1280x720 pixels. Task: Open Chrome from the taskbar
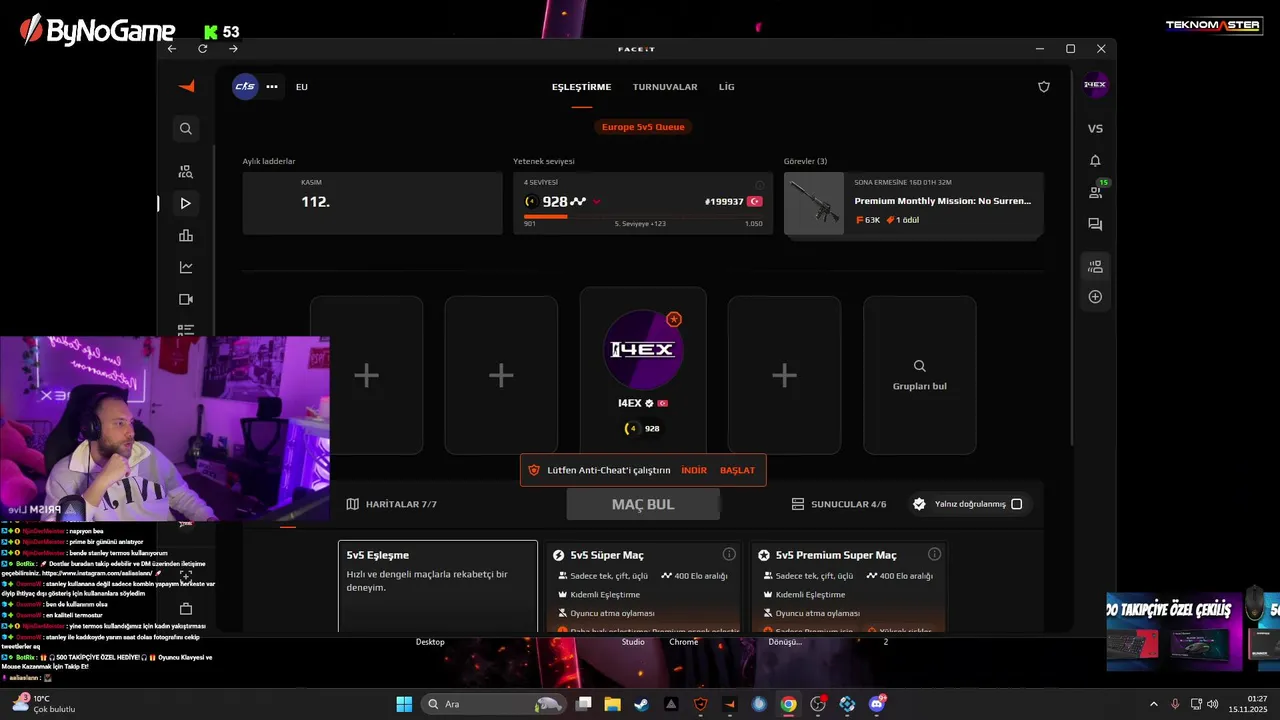(x=789, y=704)
